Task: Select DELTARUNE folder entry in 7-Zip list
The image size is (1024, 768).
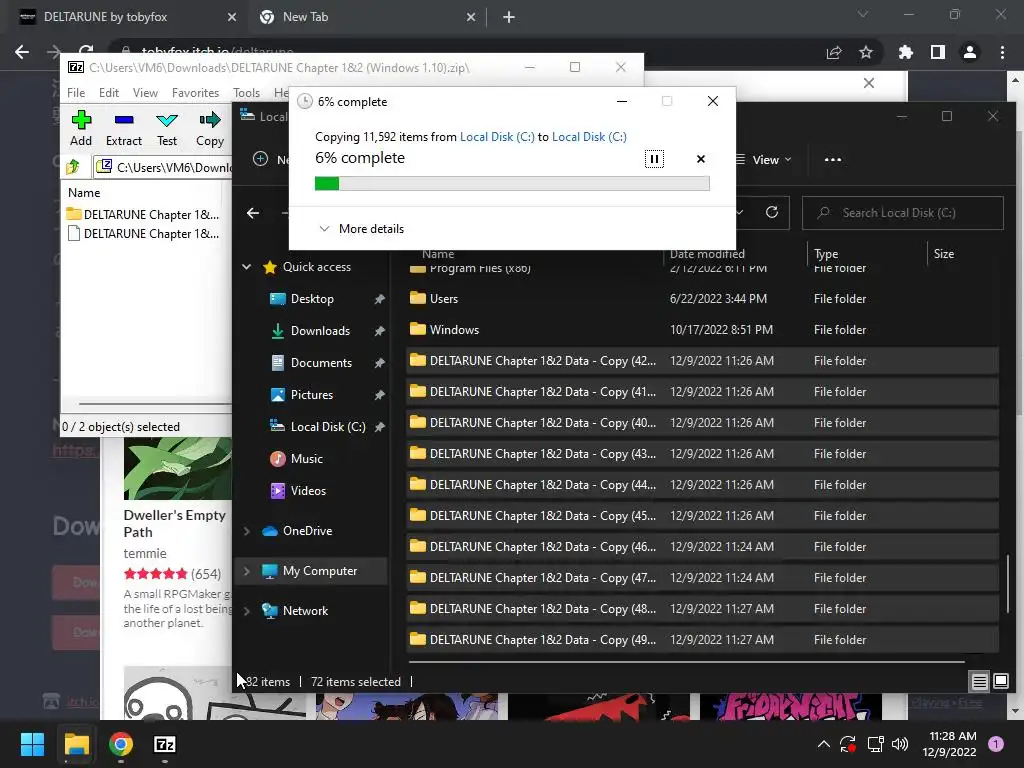Action: coord(143,214)
